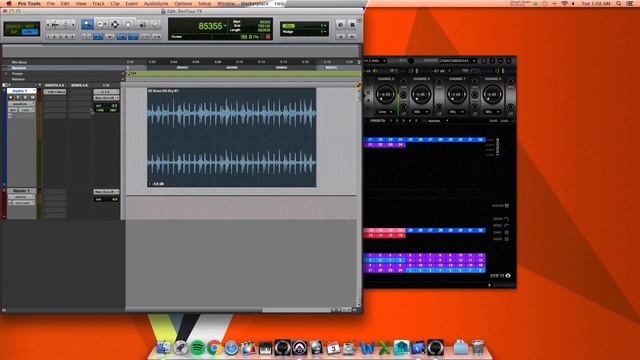Open Audio 1 automation mode selector (read)
This screenshot has height=360, width=640.
27,110
